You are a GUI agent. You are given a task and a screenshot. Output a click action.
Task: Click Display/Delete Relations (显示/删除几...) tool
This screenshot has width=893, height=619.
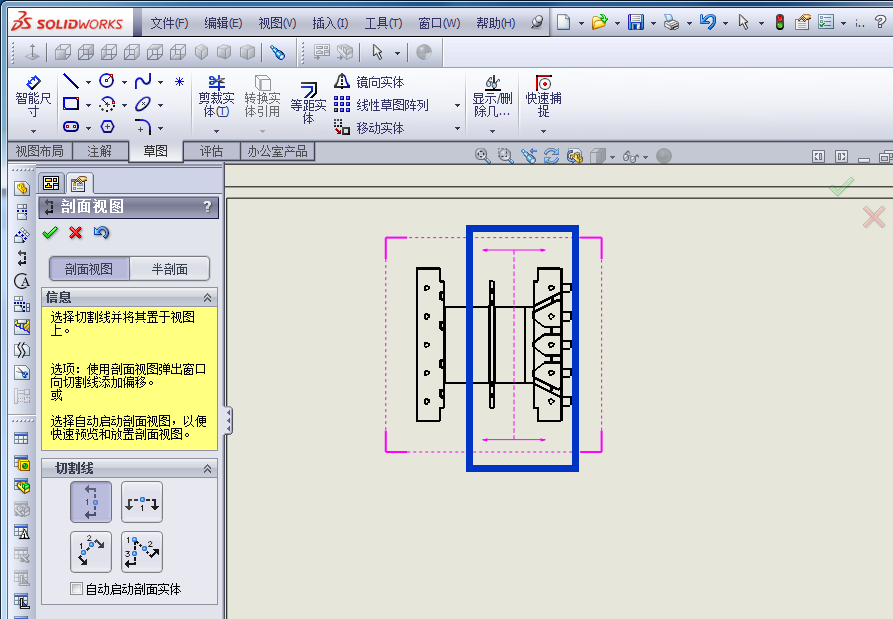point(493,96)
